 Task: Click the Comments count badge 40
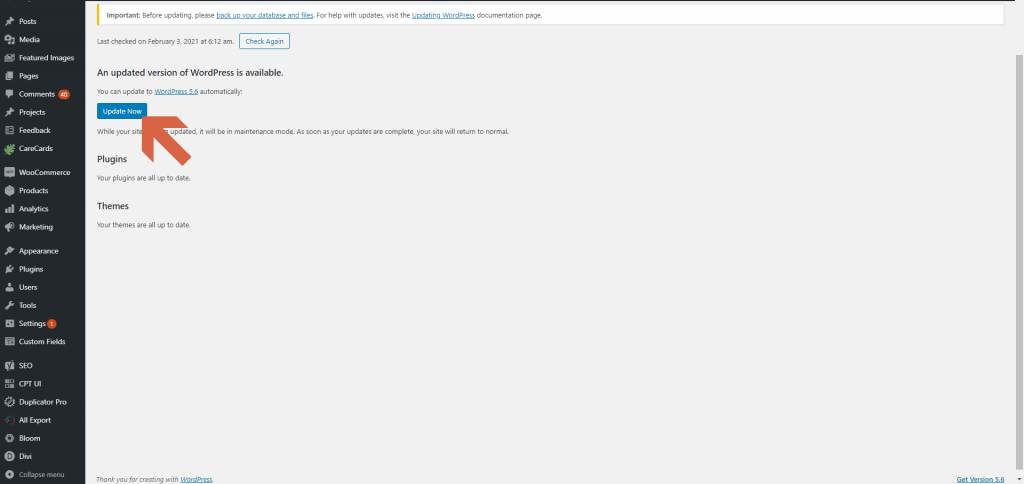63,94
